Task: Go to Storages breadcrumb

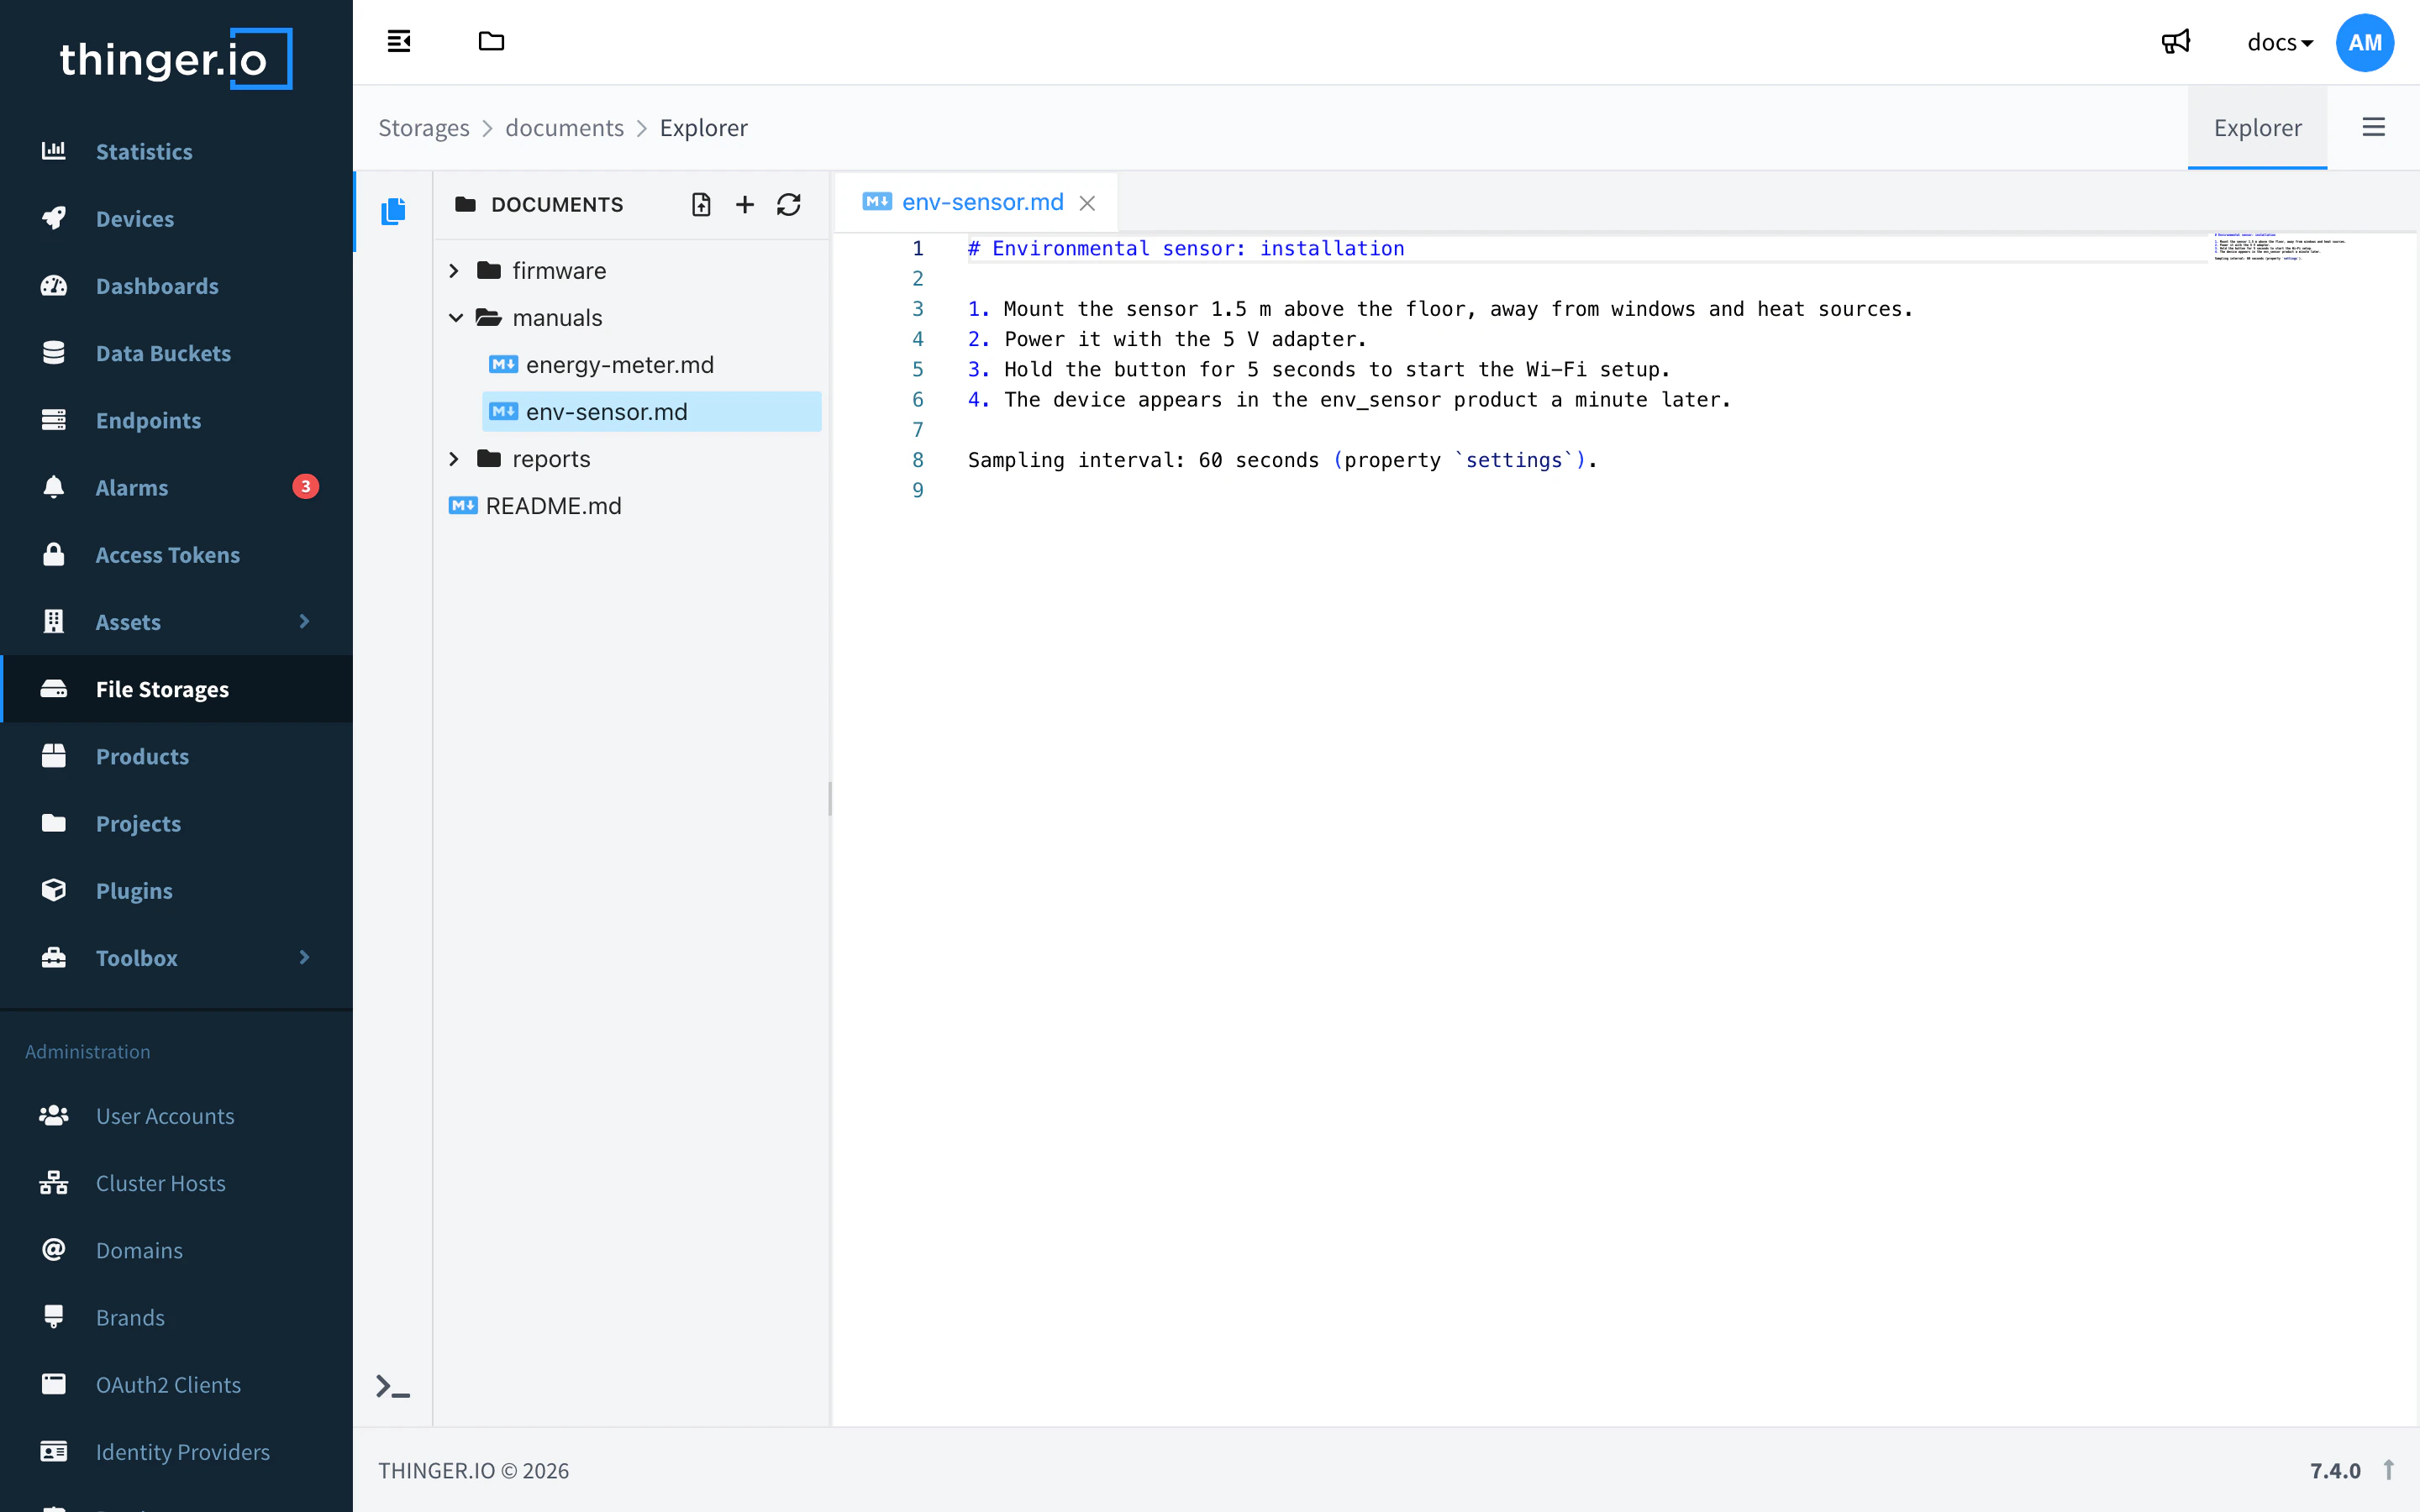Action: (x=424, y=128)
